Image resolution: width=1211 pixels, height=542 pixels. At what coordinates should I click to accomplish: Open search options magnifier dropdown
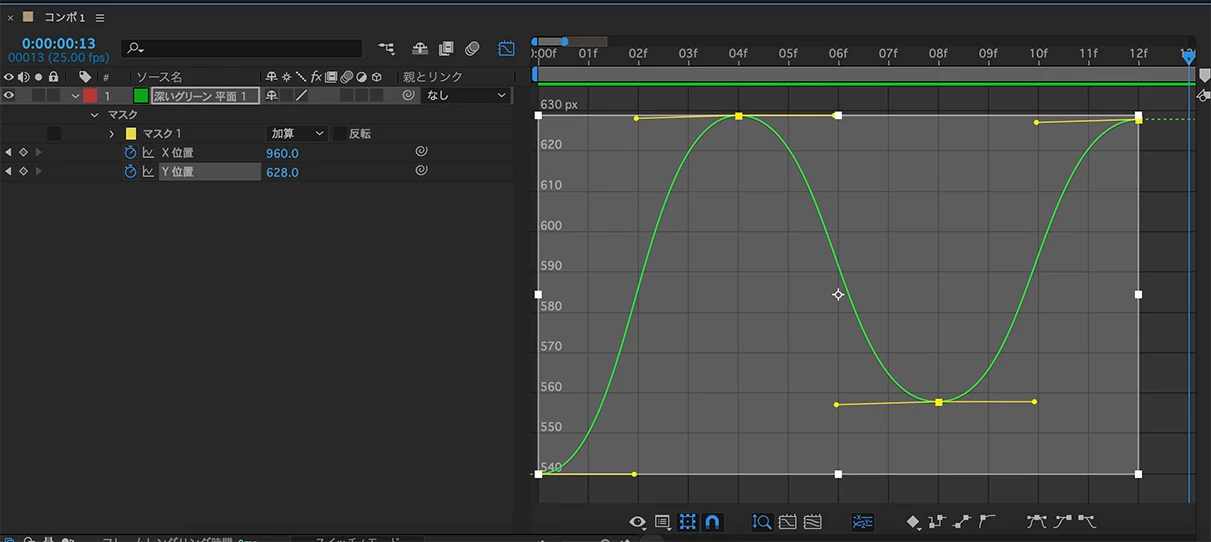(135, 48)
